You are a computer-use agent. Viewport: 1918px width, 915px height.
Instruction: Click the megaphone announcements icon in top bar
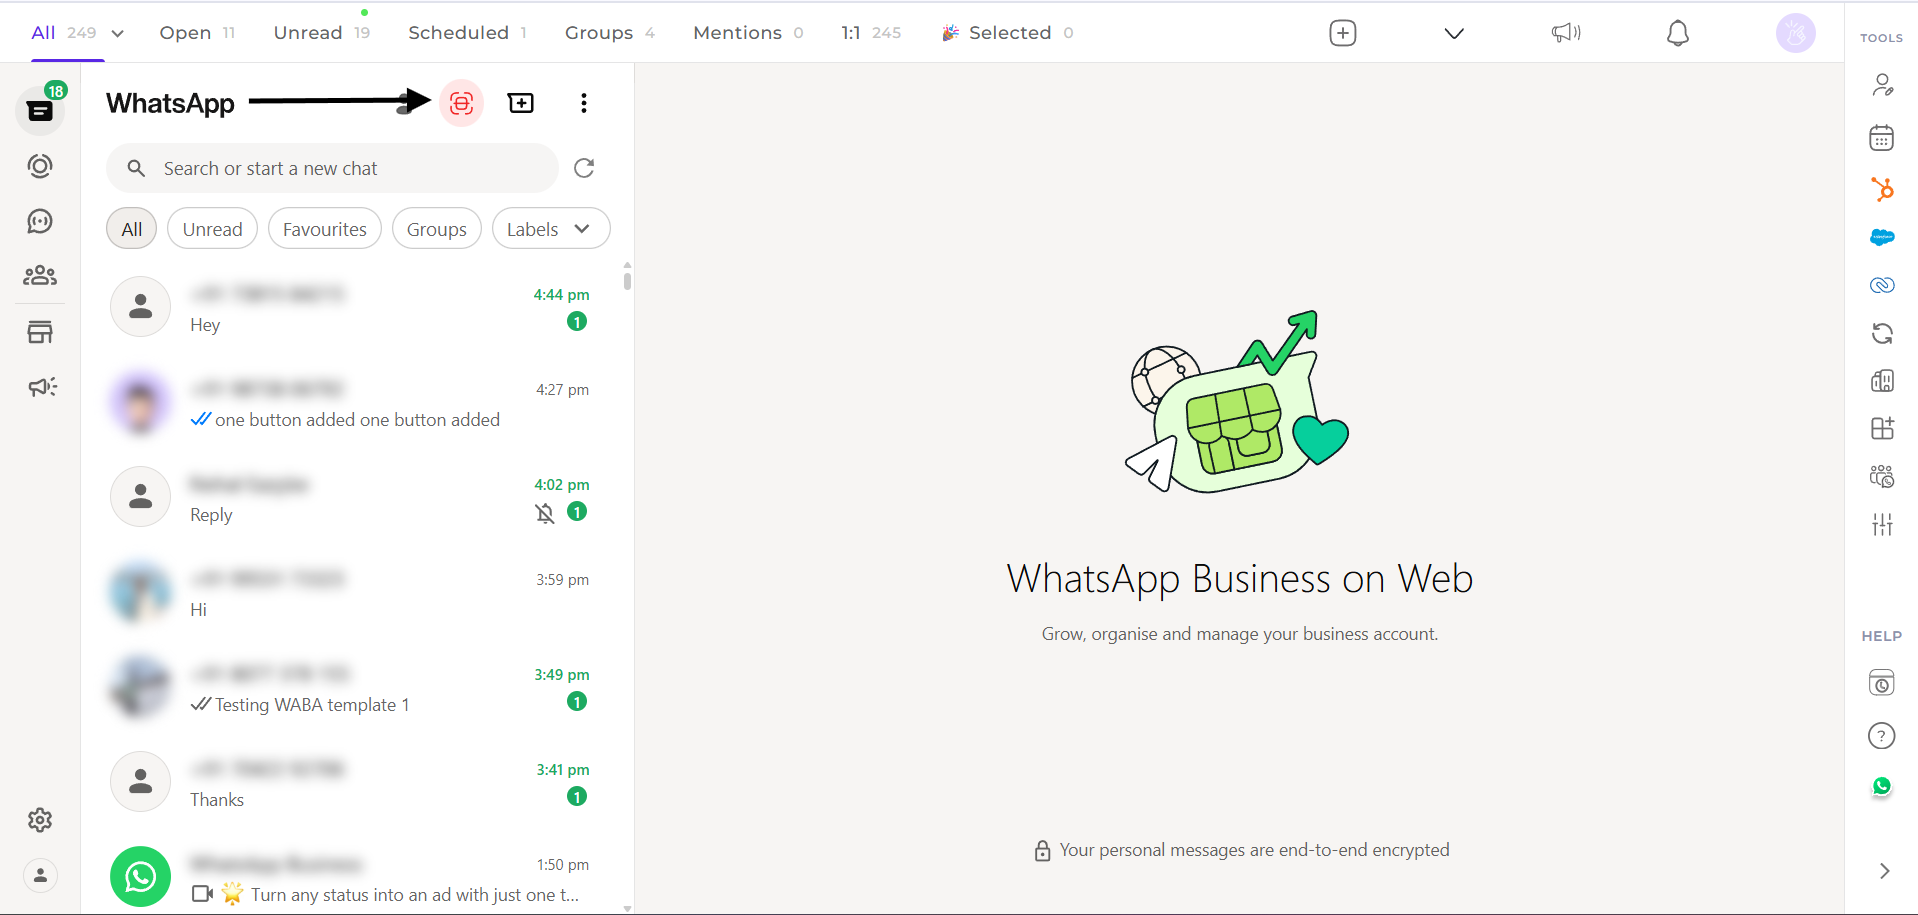click(x=1566, y=33)
